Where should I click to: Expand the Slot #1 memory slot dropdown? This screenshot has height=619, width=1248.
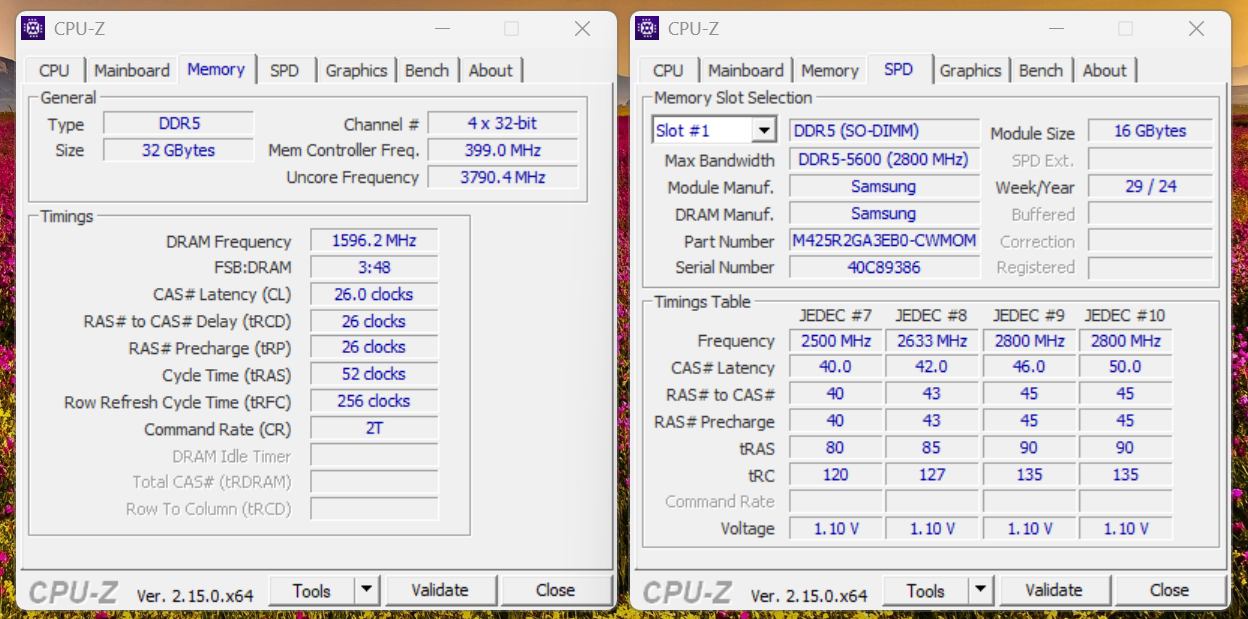tap(765, 131)
